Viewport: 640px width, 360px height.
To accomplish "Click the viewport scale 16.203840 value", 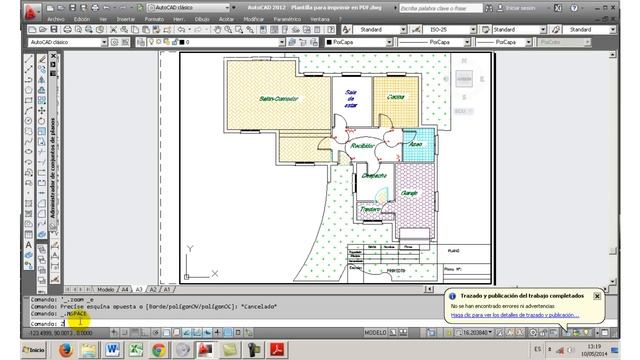I will tap(476, 333).
